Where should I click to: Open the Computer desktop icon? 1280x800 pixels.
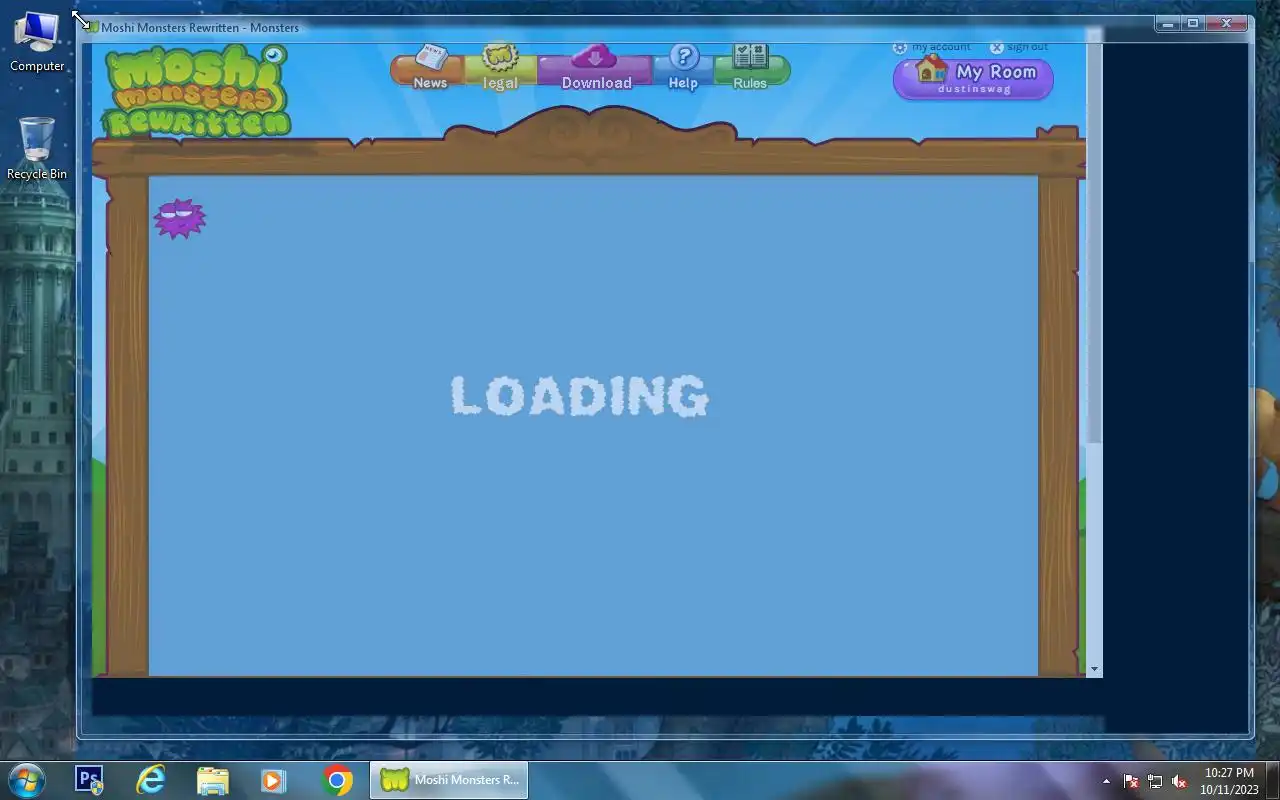click(37, 42)
